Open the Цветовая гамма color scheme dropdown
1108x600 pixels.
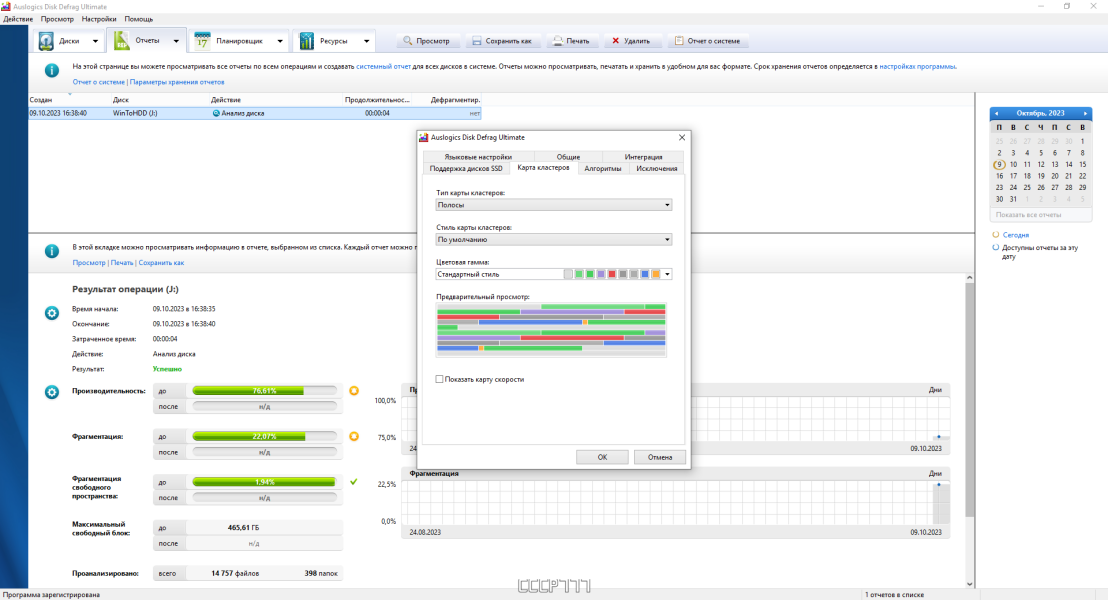(554, 274)
